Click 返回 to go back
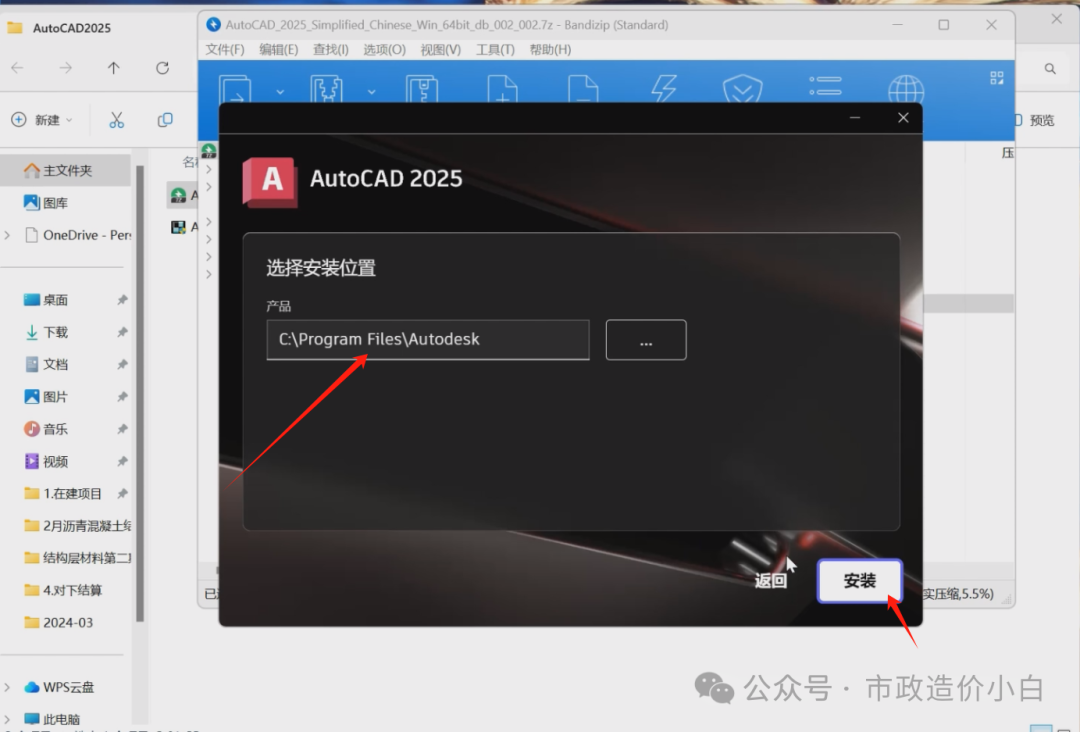This screenshot has width=1080, height=732. click(x=770, y=581)
